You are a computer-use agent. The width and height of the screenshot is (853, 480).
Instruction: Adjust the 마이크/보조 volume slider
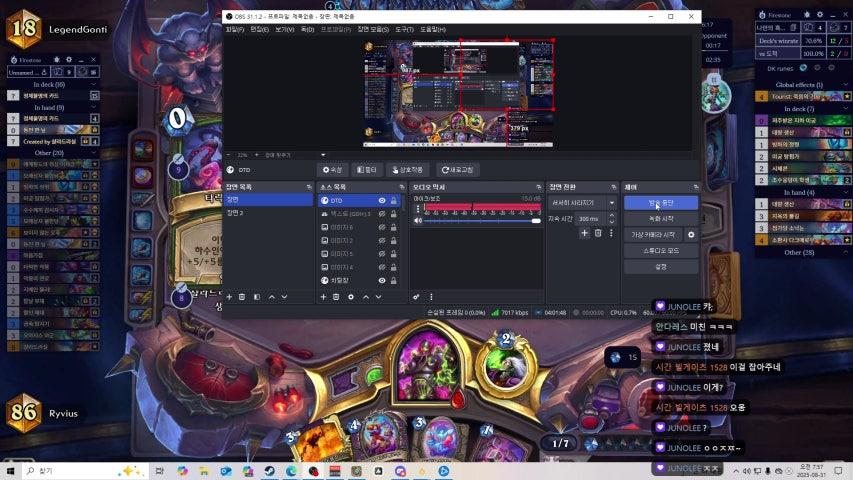click(x=483, y=221)
